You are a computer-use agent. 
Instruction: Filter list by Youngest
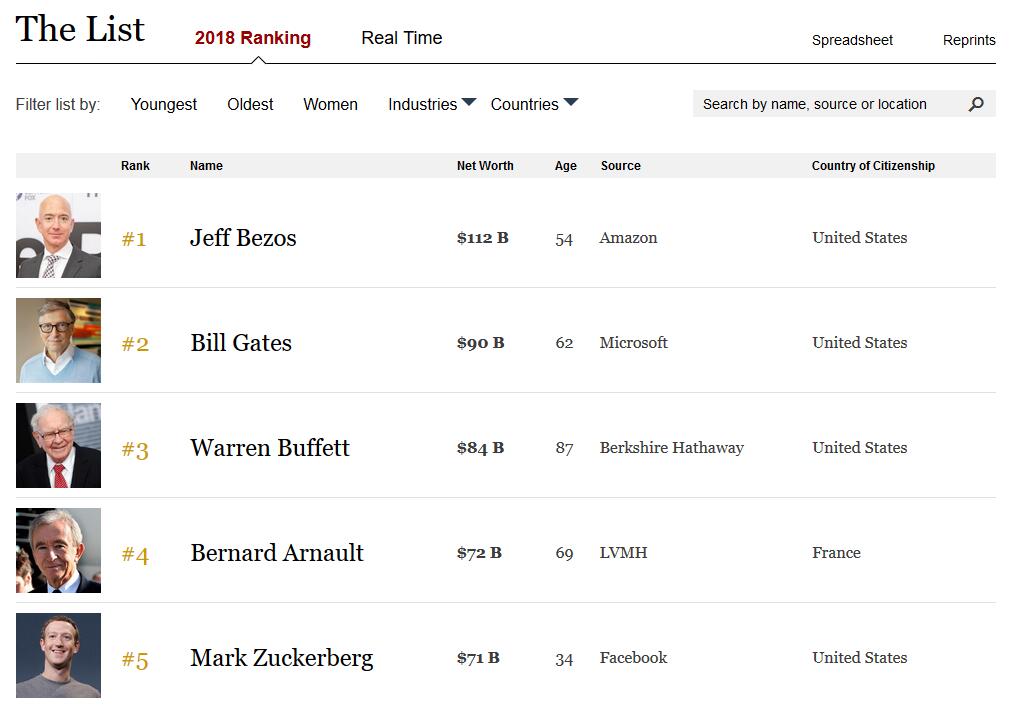point(164,104)
